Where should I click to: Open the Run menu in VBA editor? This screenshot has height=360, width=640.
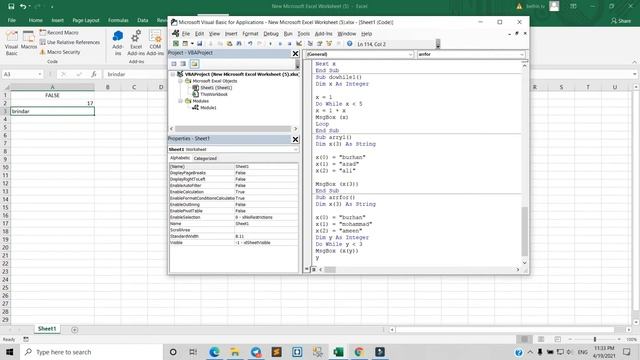click(288, 33)
